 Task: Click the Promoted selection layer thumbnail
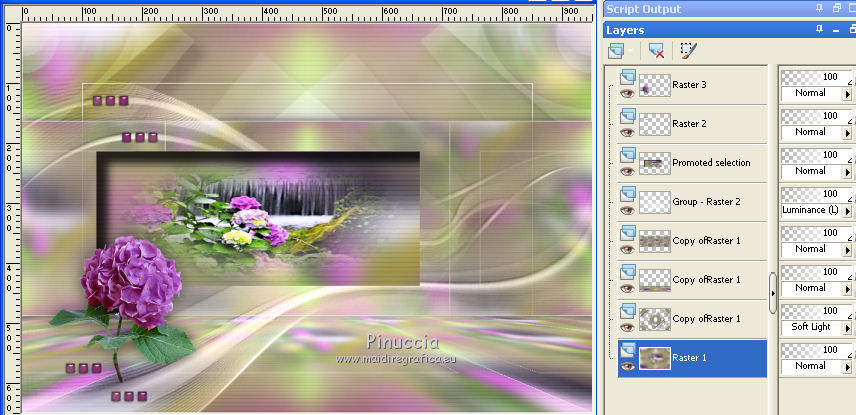(x=655, y=163)
